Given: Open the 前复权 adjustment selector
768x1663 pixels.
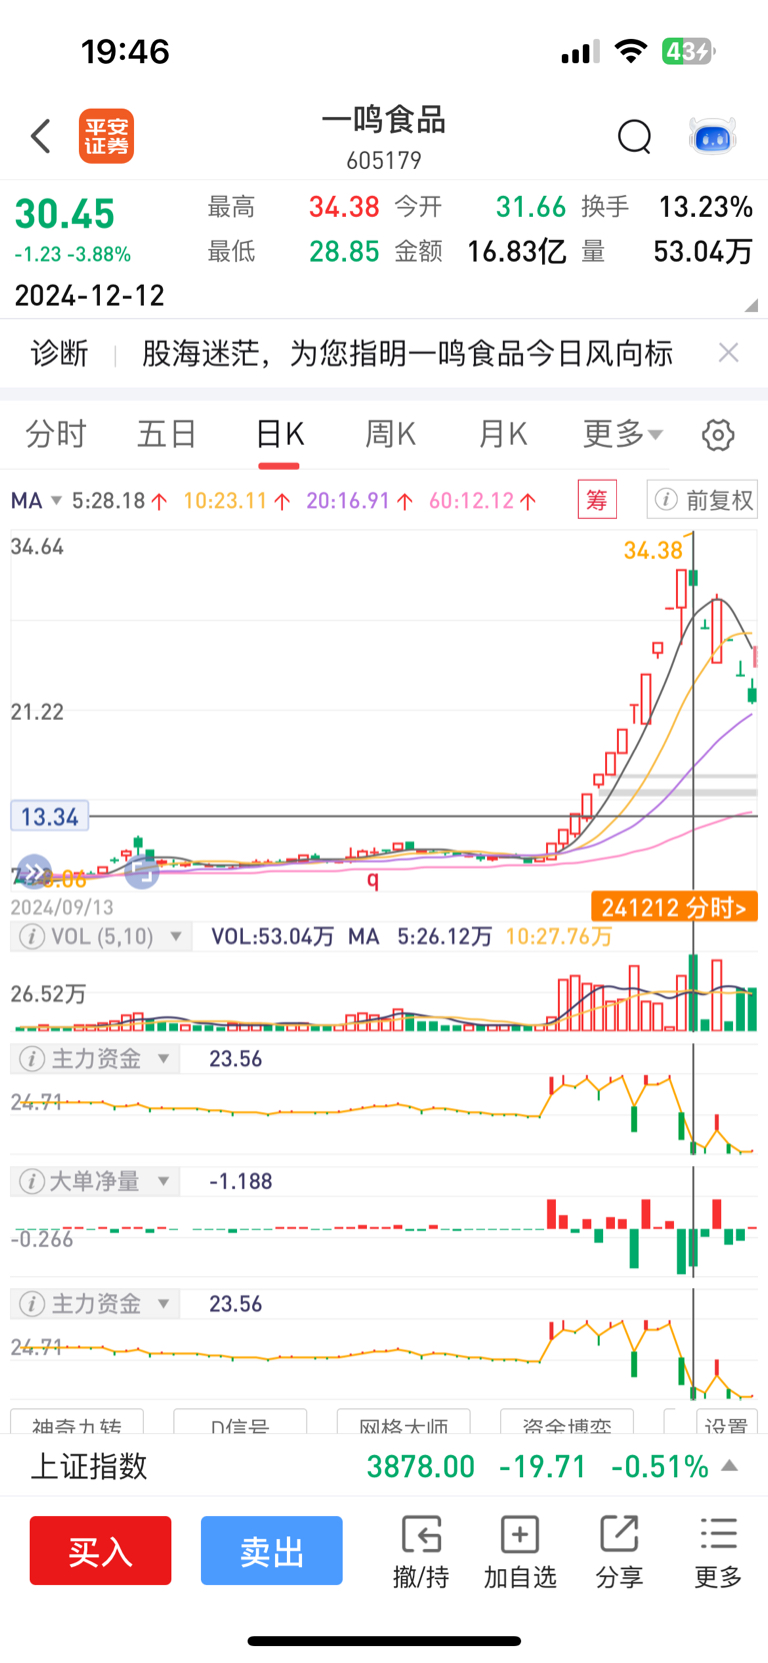Looking at the screenshot, I should 702,500.
